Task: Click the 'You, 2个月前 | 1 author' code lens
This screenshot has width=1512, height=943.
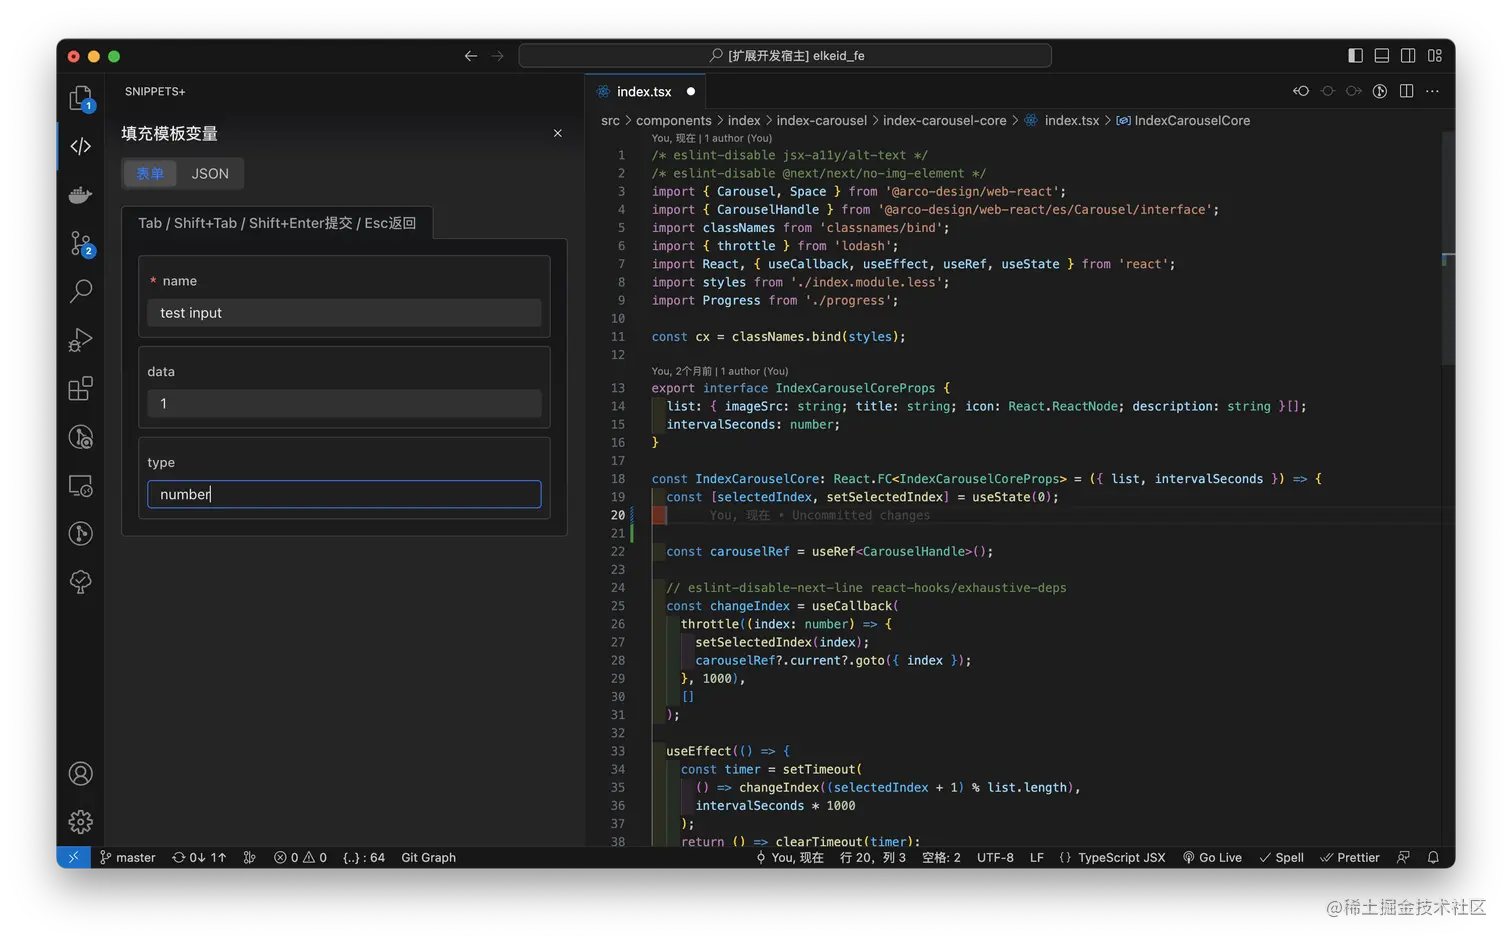Action: click(x=720, y=371)
